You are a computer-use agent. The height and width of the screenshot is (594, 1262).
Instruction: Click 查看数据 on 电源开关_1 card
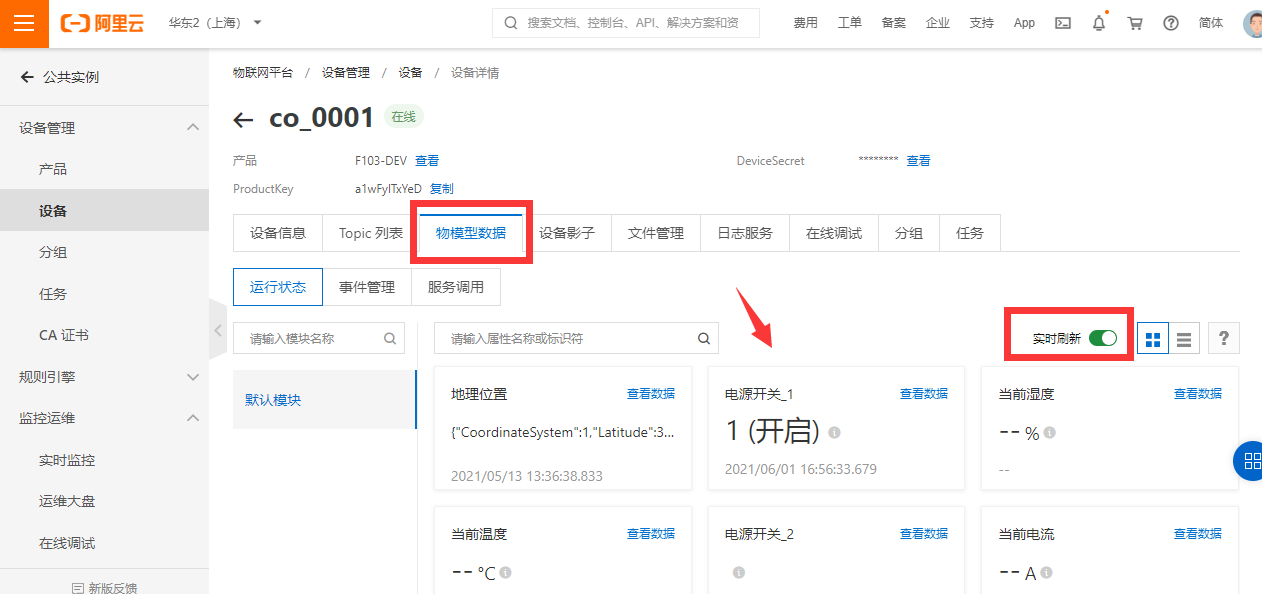click(x=923, y=393)
